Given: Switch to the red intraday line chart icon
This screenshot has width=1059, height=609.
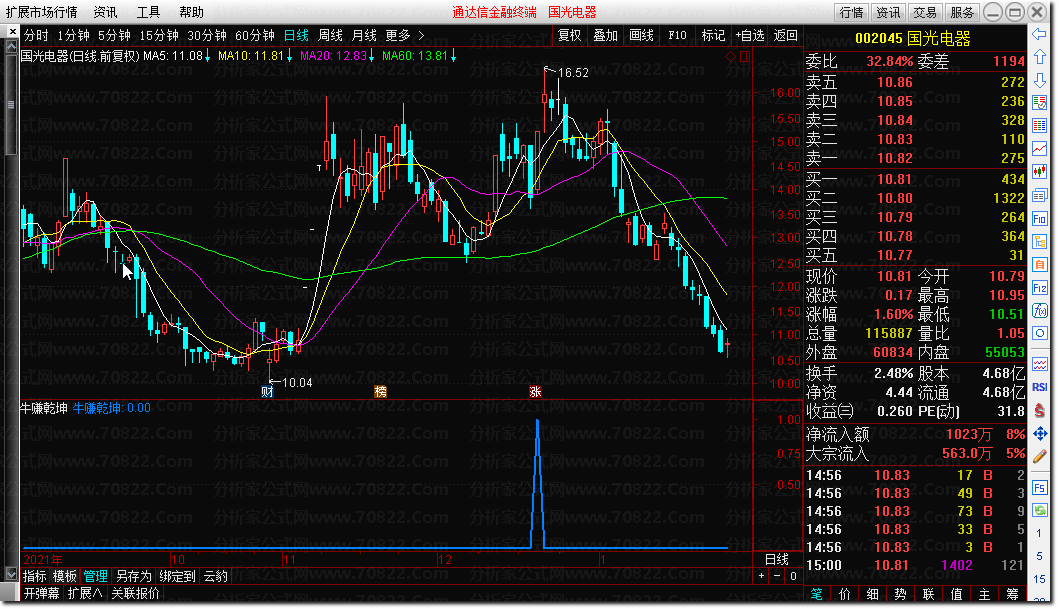Looking at the screenshot, I should [1039, 149].
